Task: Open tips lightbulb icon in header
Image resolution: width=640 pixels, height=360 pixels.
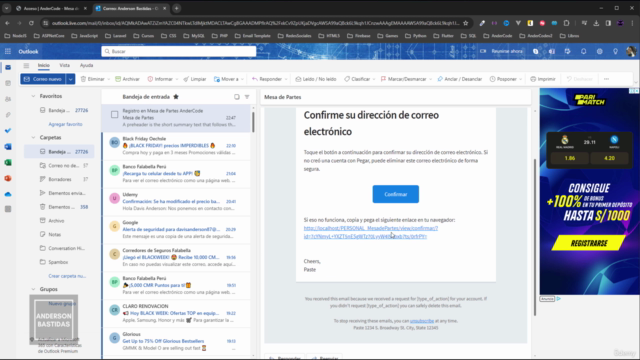Action: click(615, 51)
